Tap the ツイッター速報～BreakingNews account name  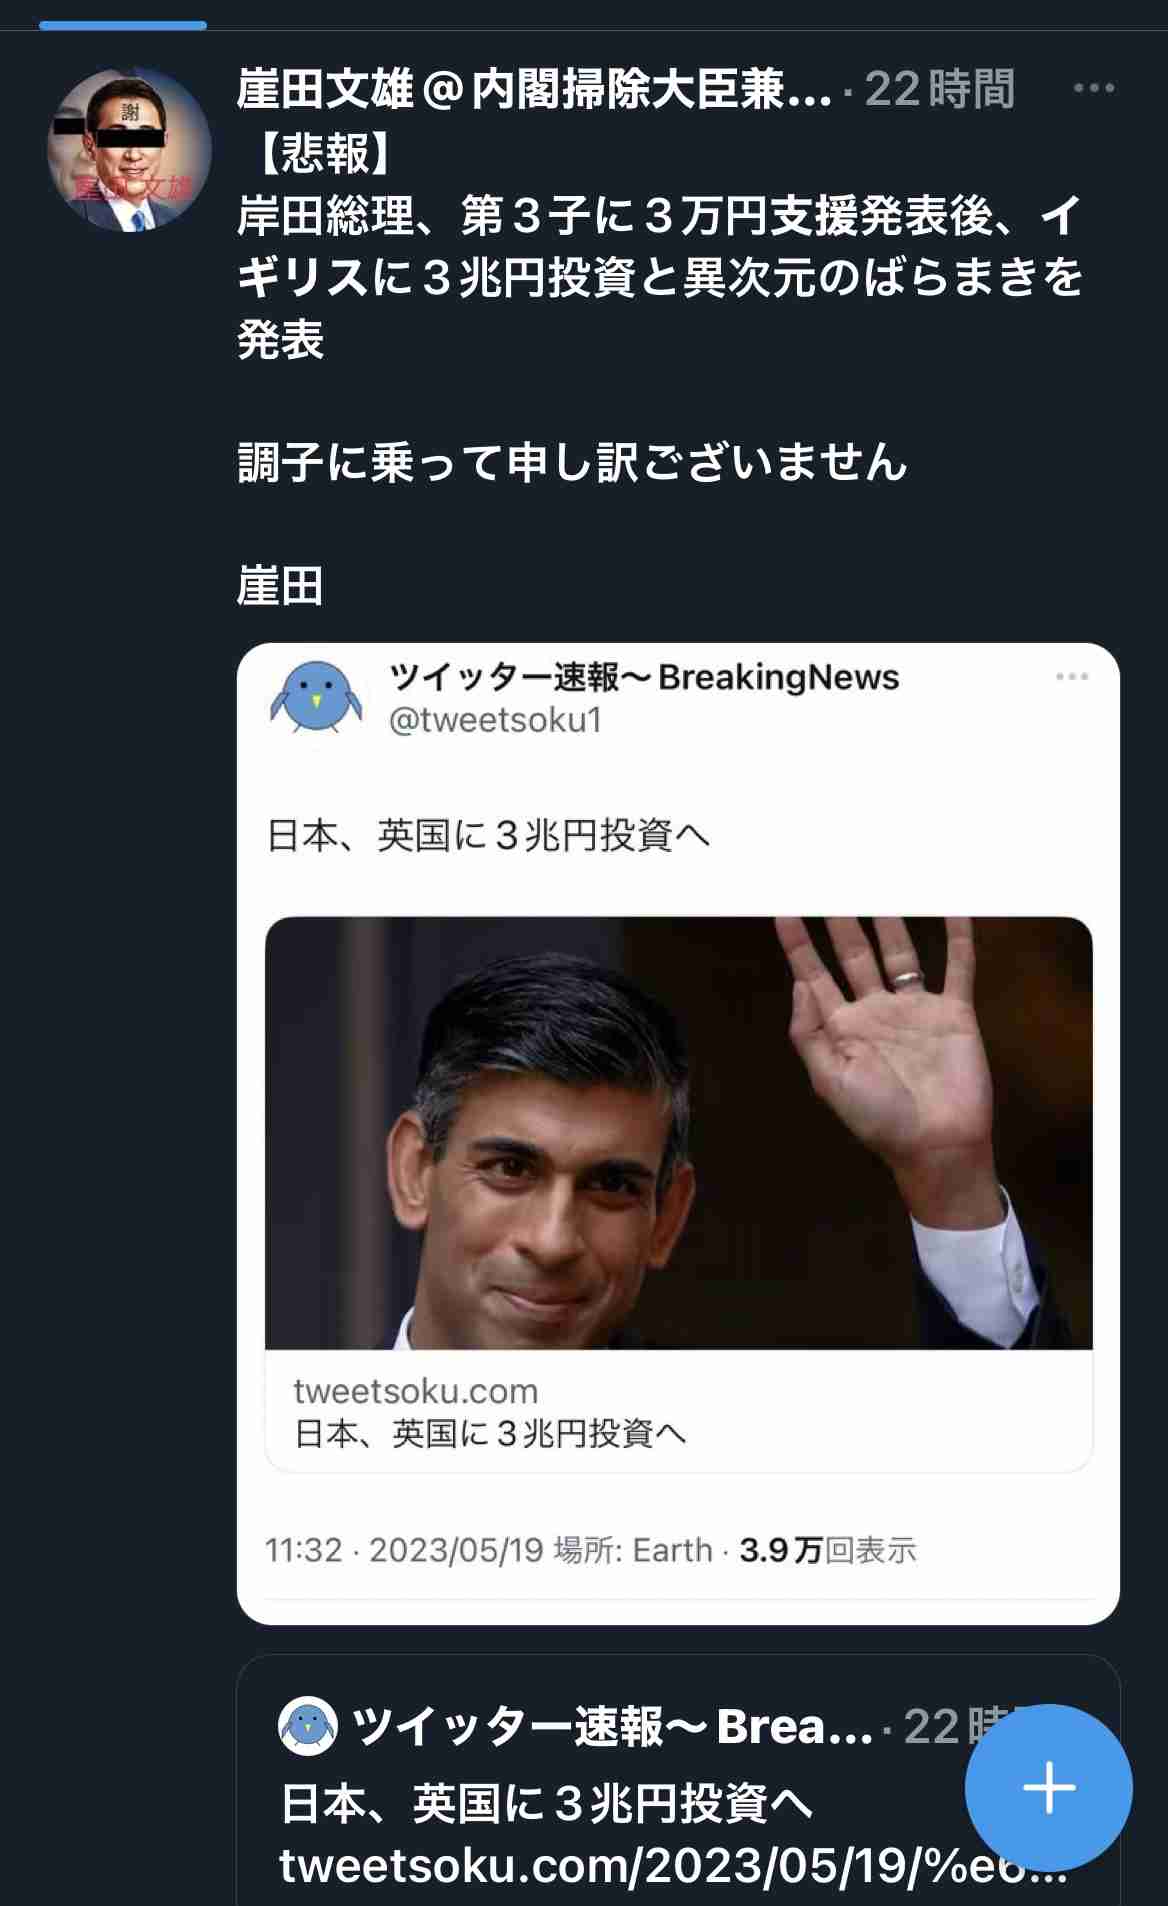coord(644,678)
